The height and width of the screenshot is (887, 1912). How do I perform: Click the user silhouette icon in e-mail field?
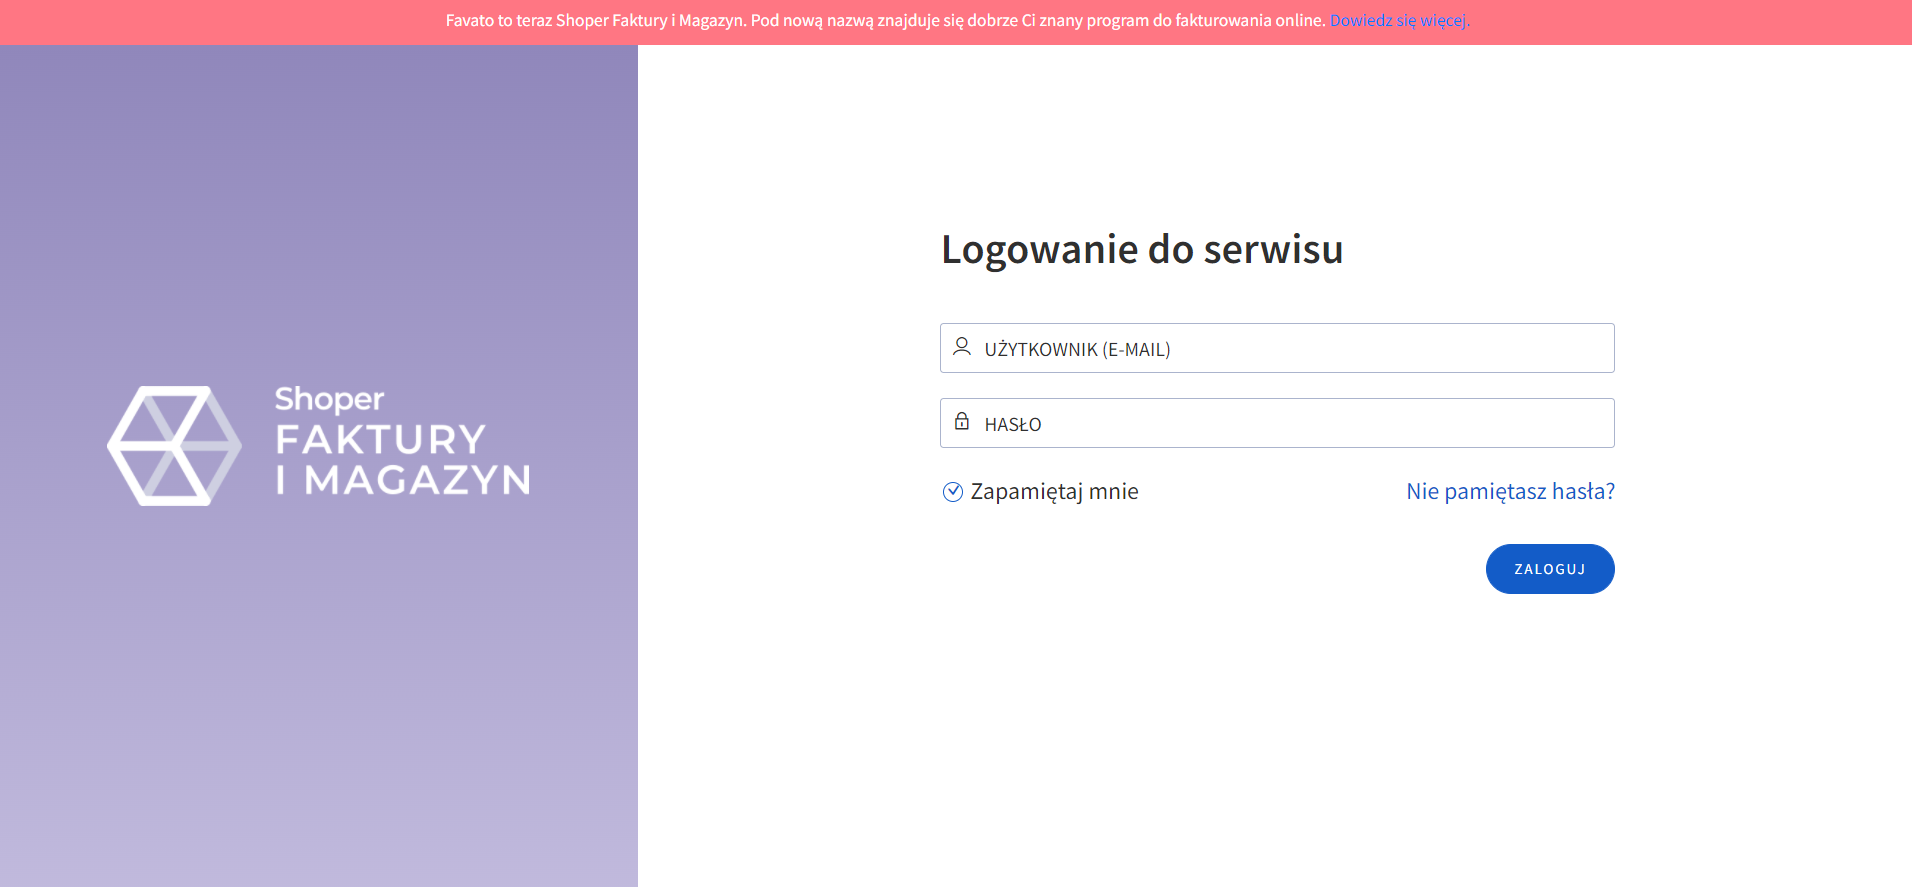coord(961,347)
